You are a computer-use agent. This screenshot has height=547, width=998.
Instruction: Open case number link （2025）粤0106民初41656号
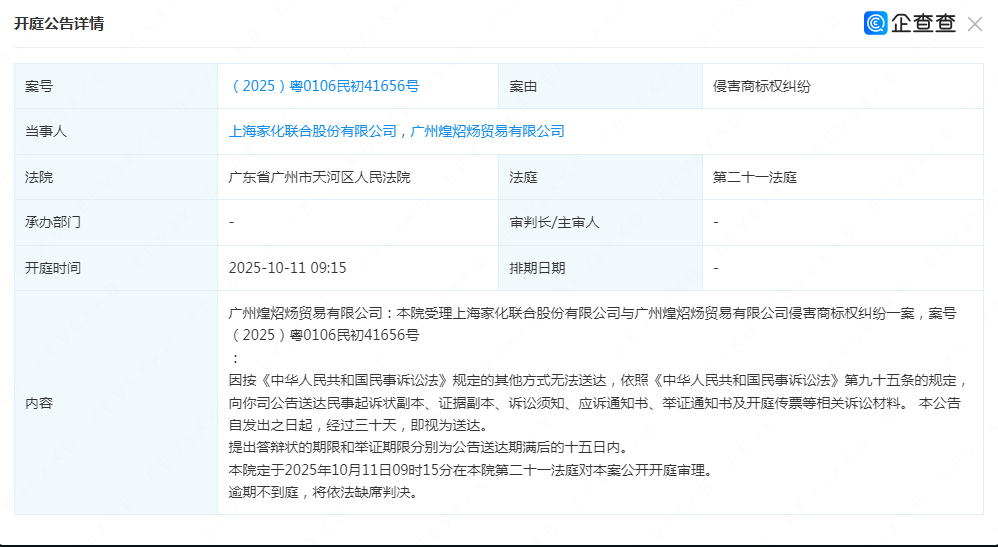click(324, 86)
